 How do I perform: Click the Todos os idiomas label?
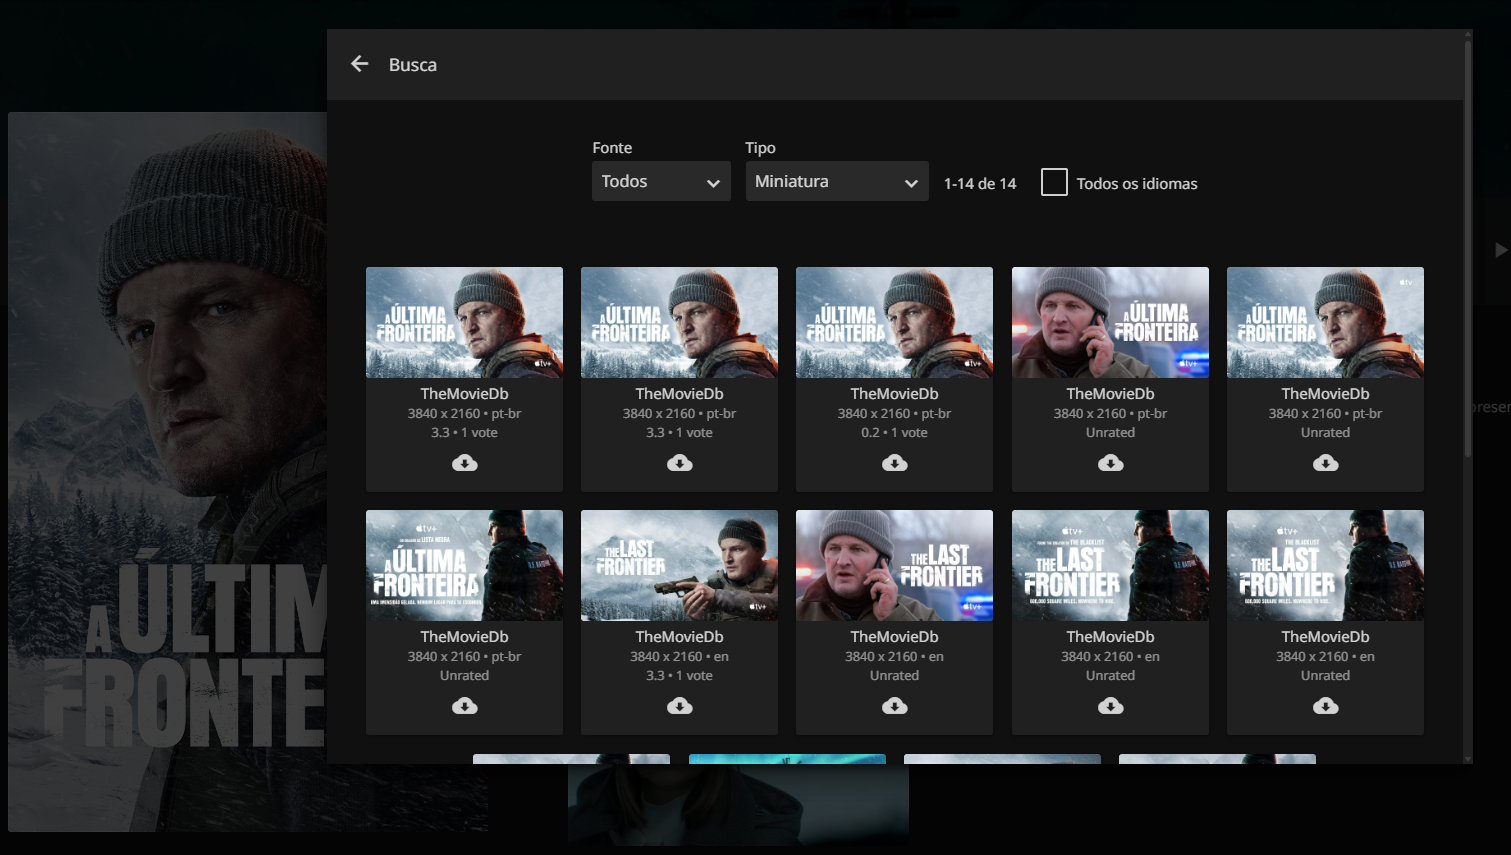point(1136,184)
